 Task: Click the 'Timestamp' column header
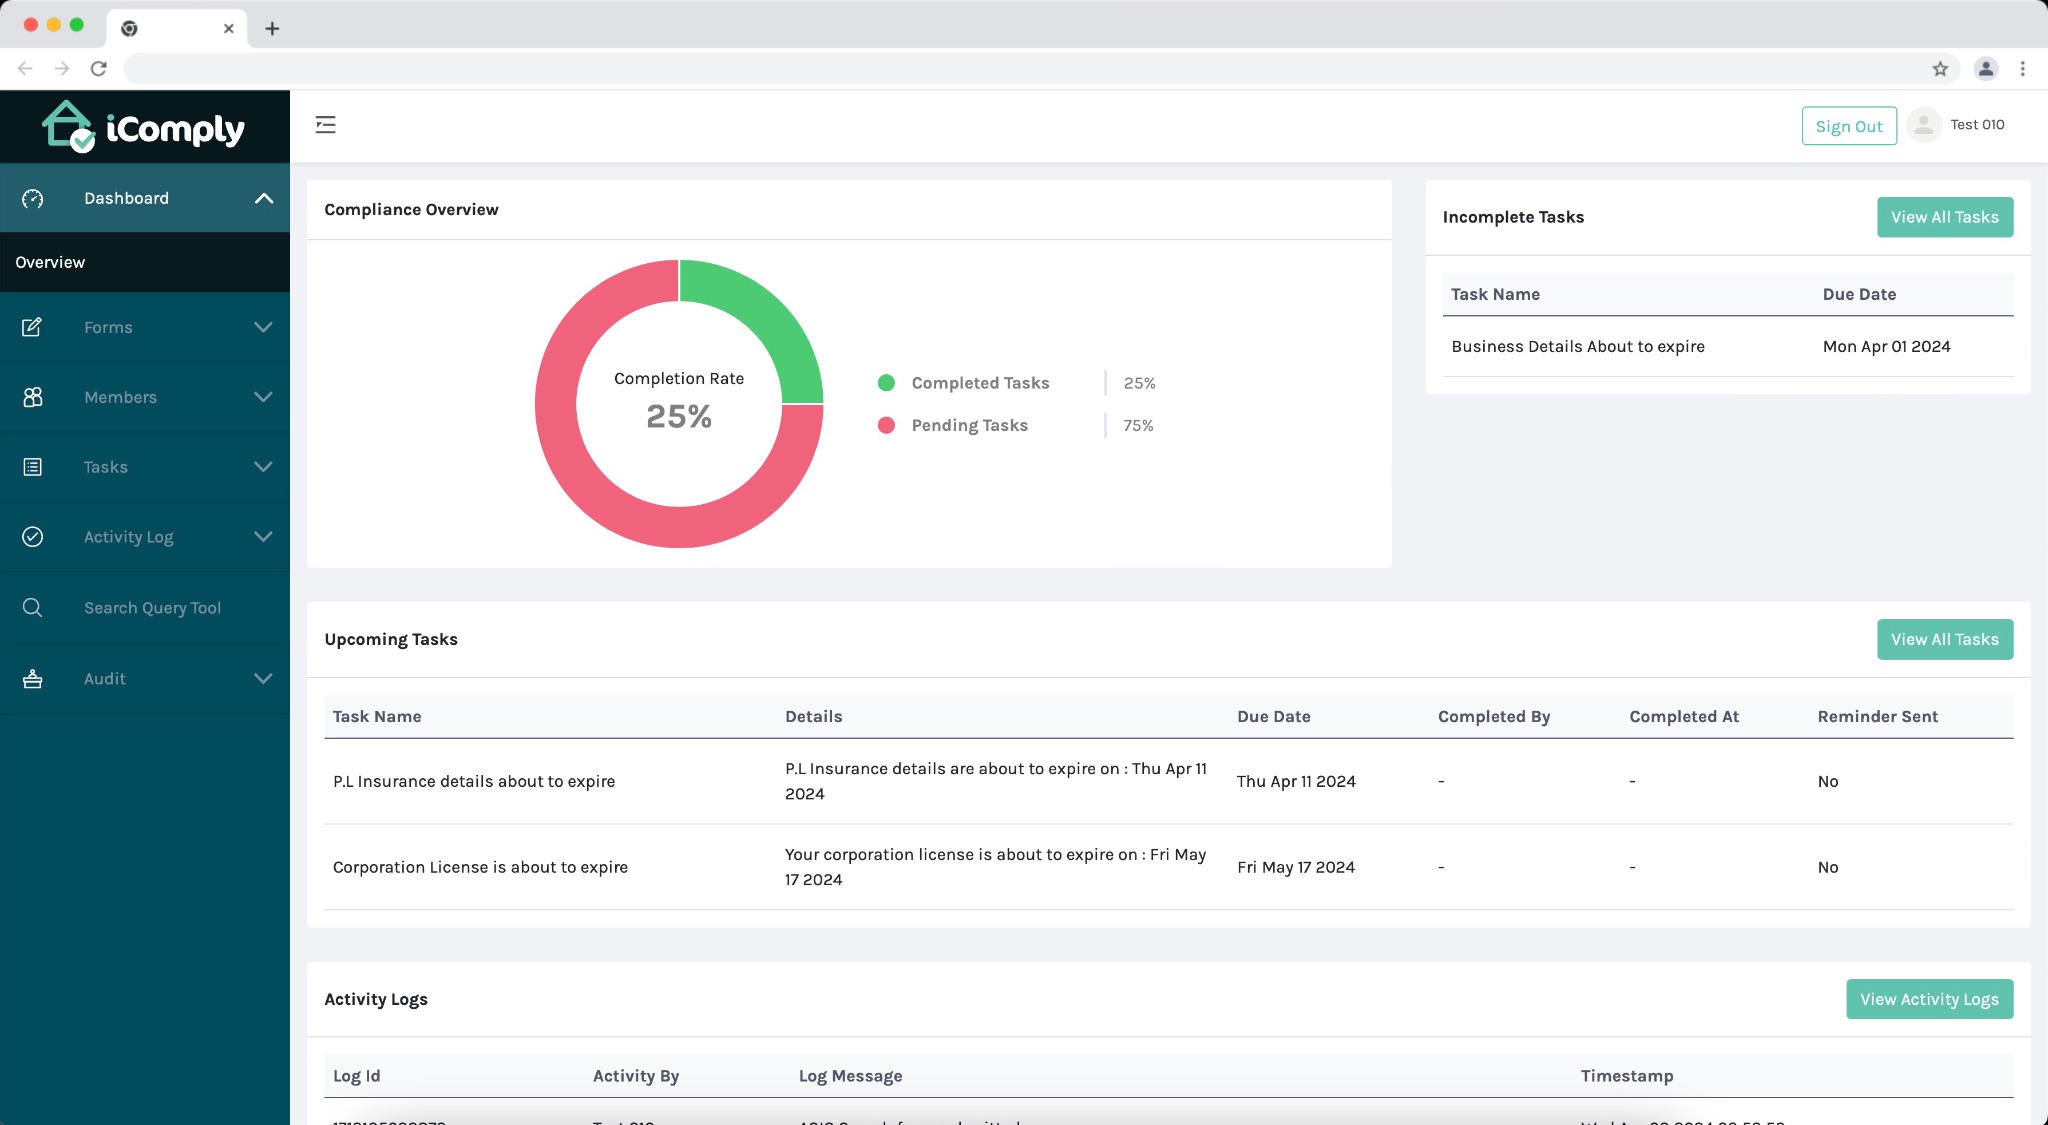pyautogui.click(x=1626, y=1076)
